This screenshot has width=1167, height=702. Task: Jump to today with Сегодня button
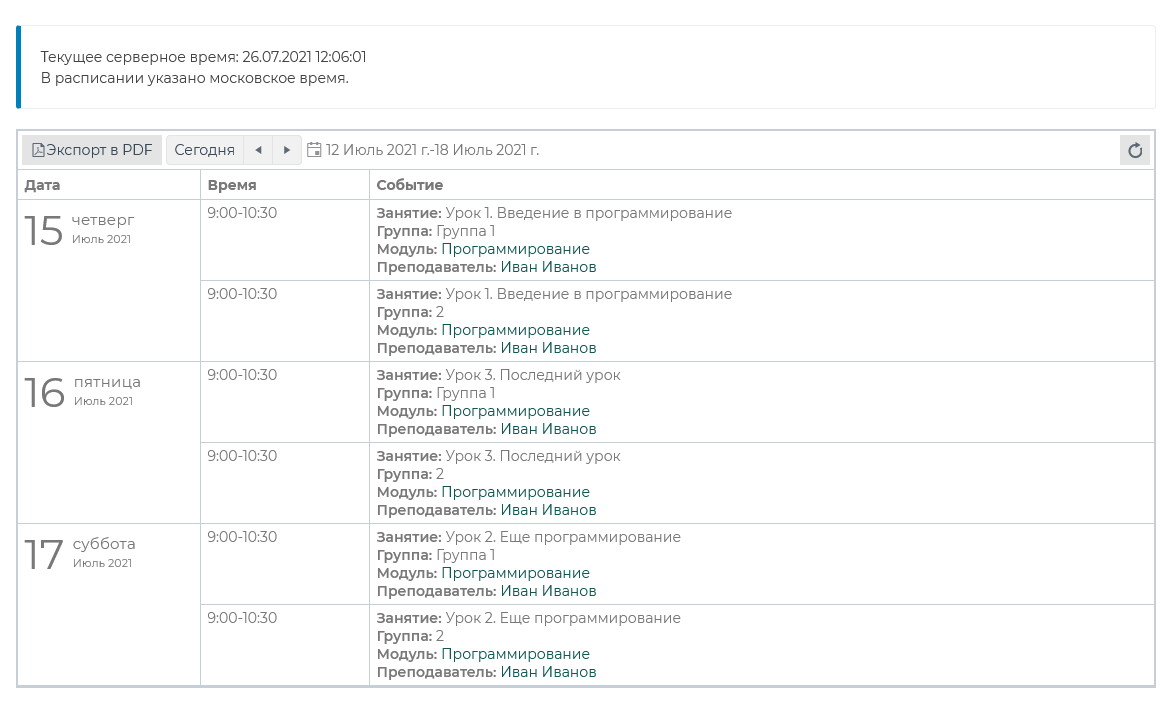click(x=204, y=150)
